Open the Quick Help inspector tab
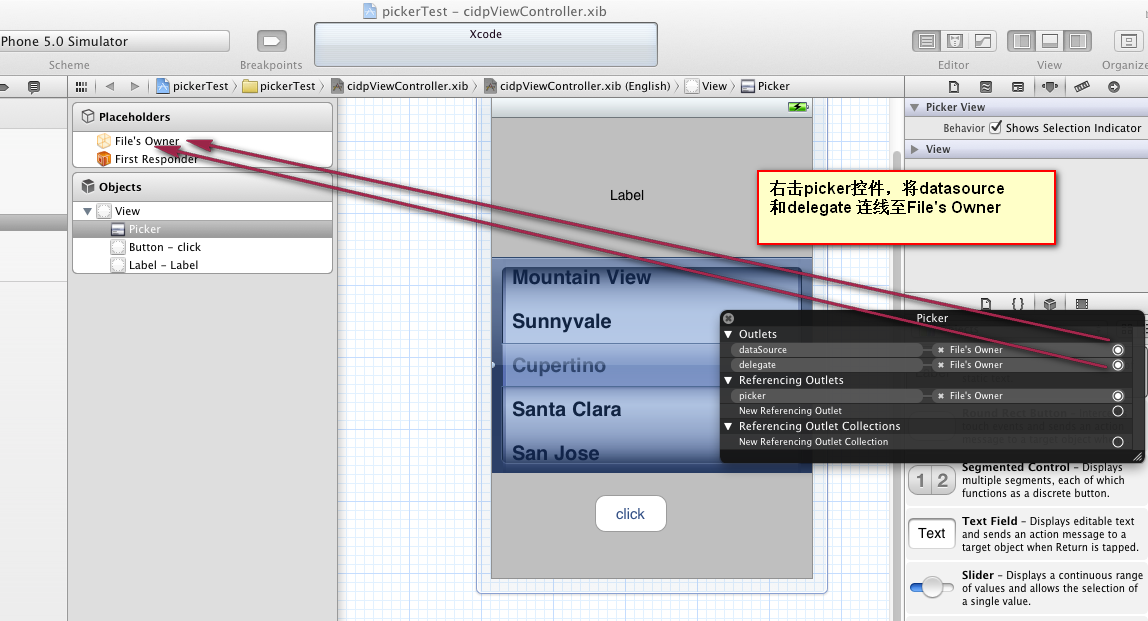 click(986, 86)
